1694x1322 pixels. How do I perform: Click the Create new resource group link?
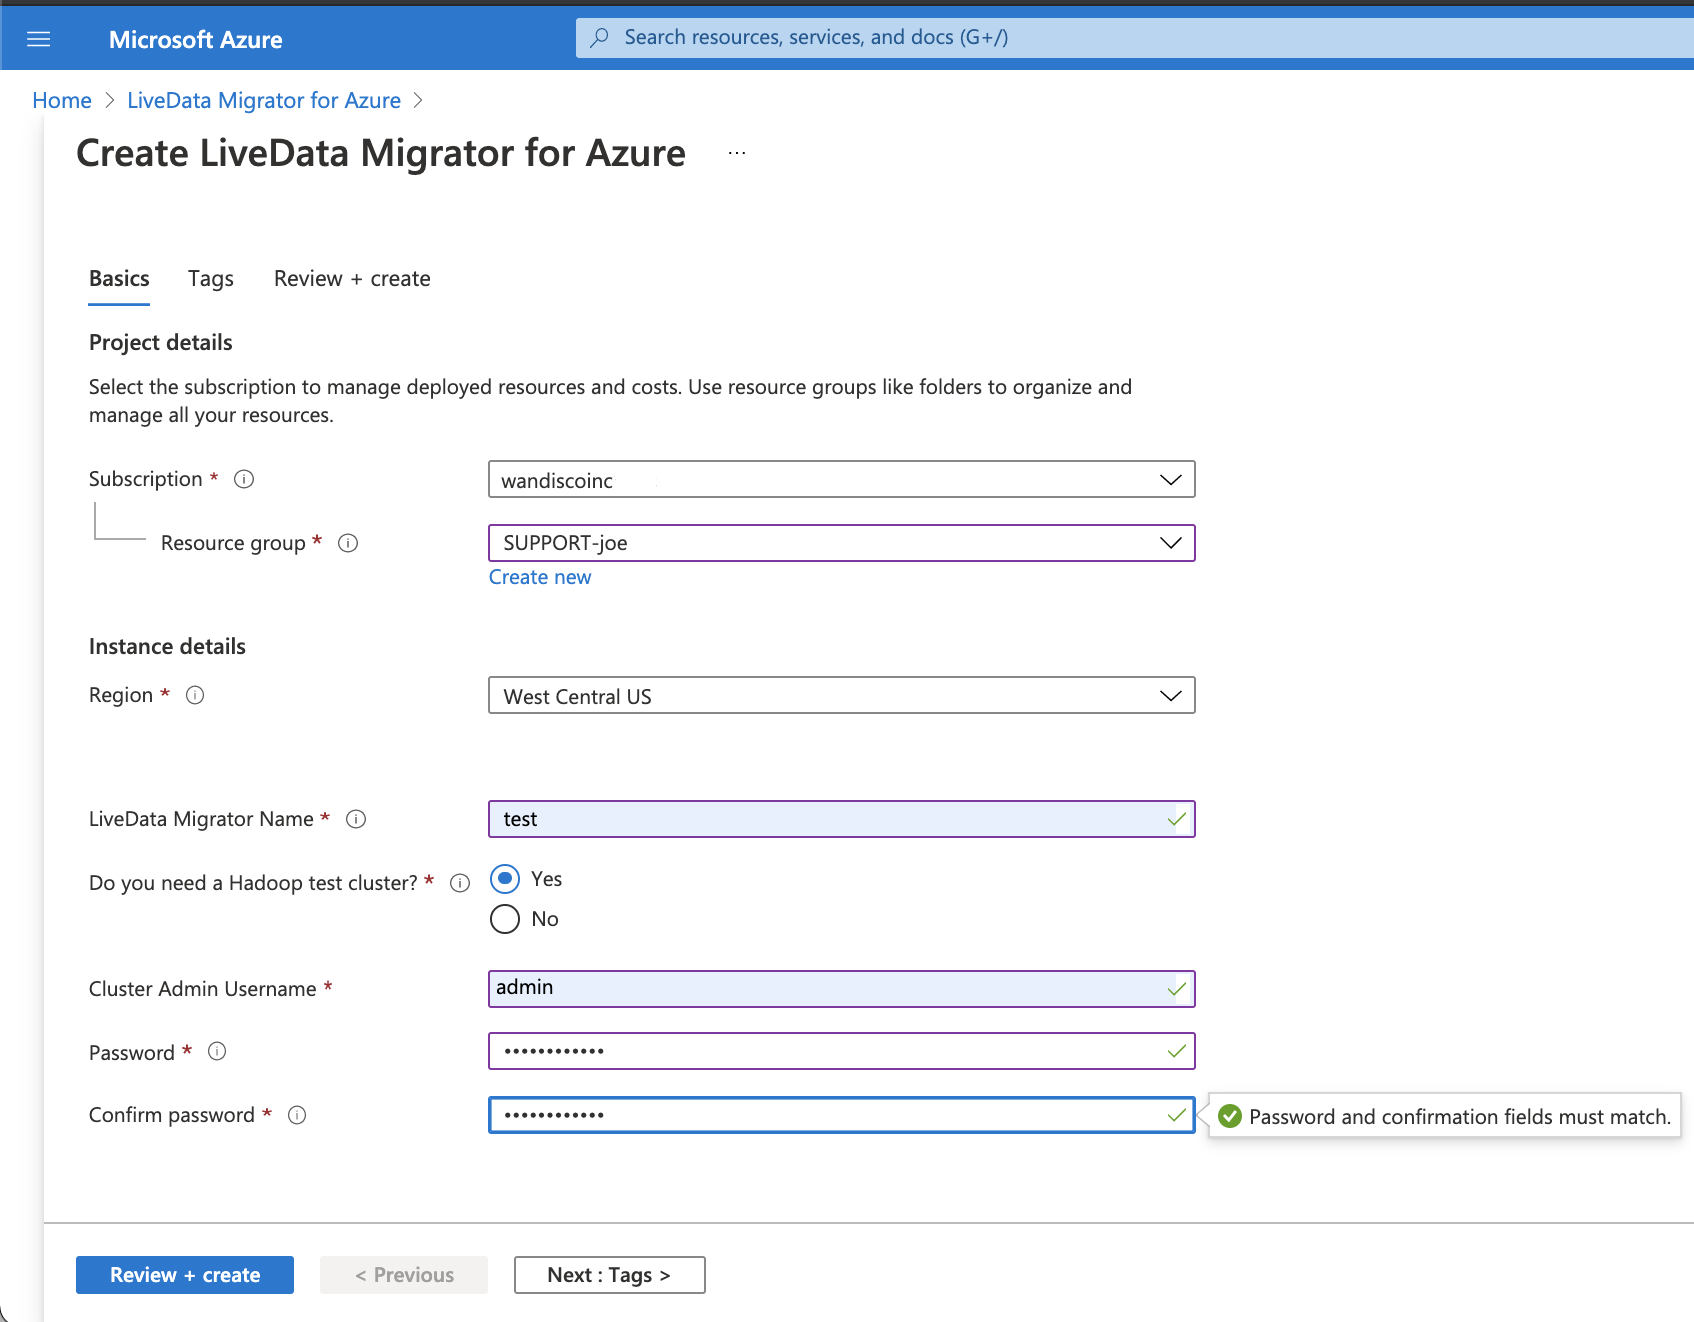tap(539, 577)
